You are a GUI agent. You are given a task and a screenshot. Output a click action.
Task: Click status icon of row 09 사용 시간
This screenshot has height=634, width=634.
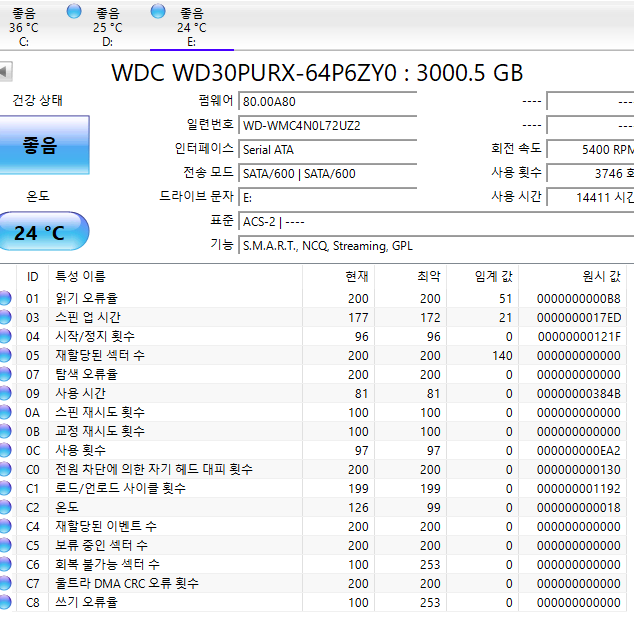[5, 393]
